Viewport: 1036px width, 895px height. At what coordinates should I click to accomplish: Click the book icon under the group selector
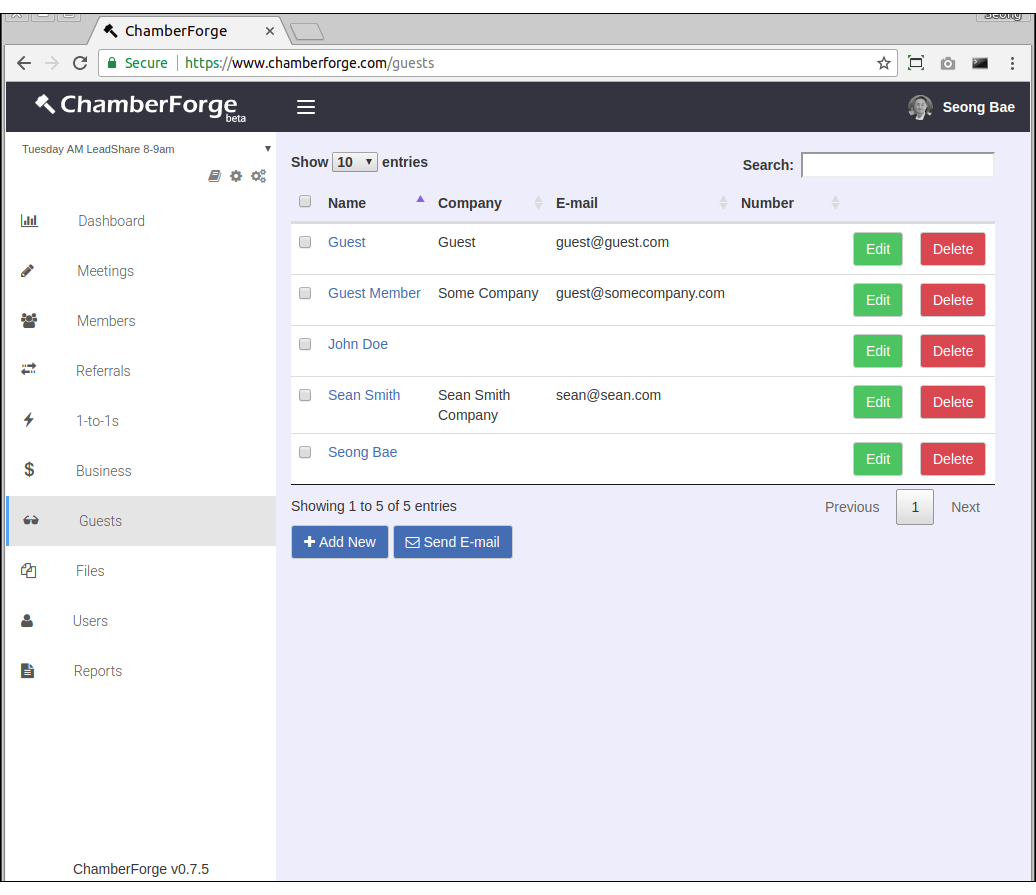tap(214, 176)
